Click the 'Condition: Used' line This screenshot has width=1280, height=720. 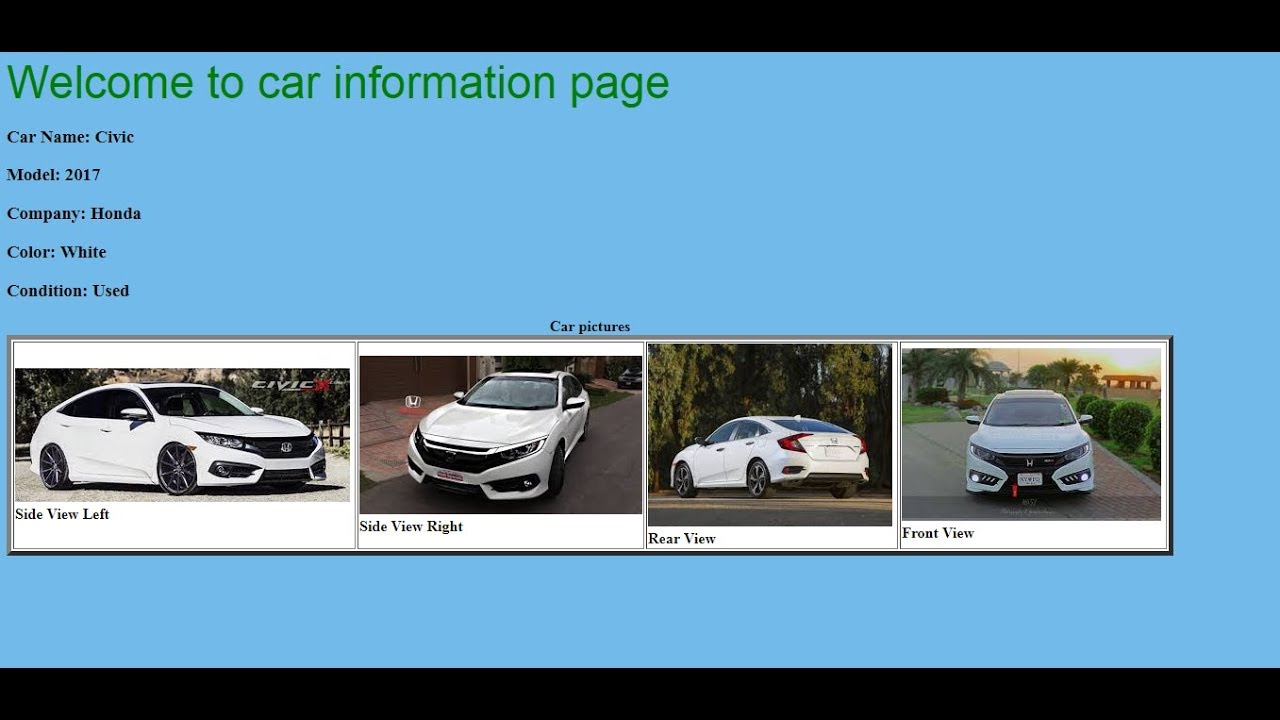[x=68, y=291]
